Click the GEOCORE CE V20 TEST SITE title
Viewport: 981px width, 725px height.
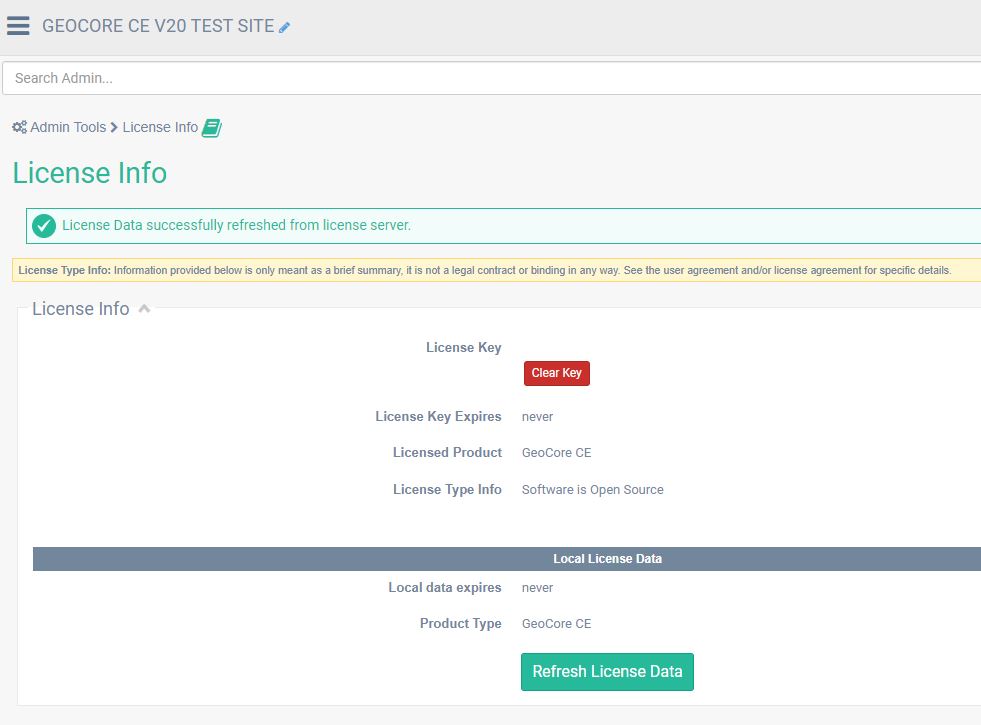coord(158,26)
